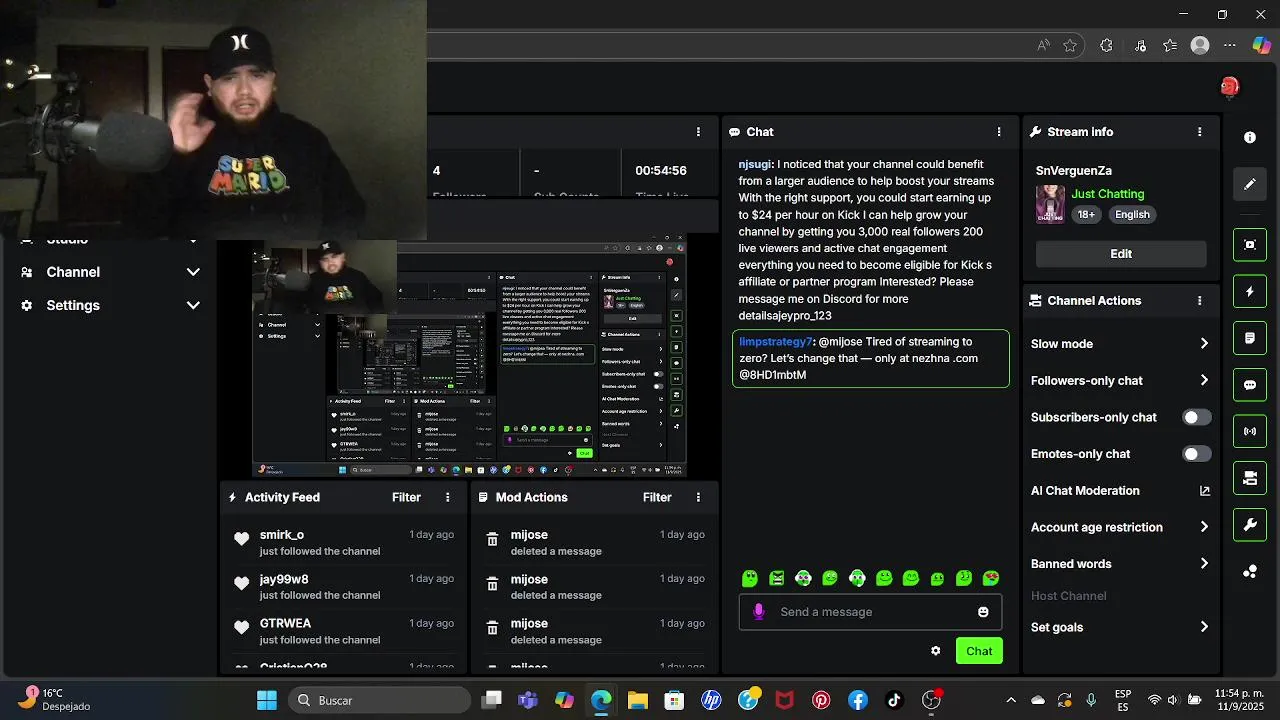Image resolution: width=1280 pixels, height=720 pixels.
Task: Click the lightning bolt icon in right sidebar
Action: (x=1250, y=292)
